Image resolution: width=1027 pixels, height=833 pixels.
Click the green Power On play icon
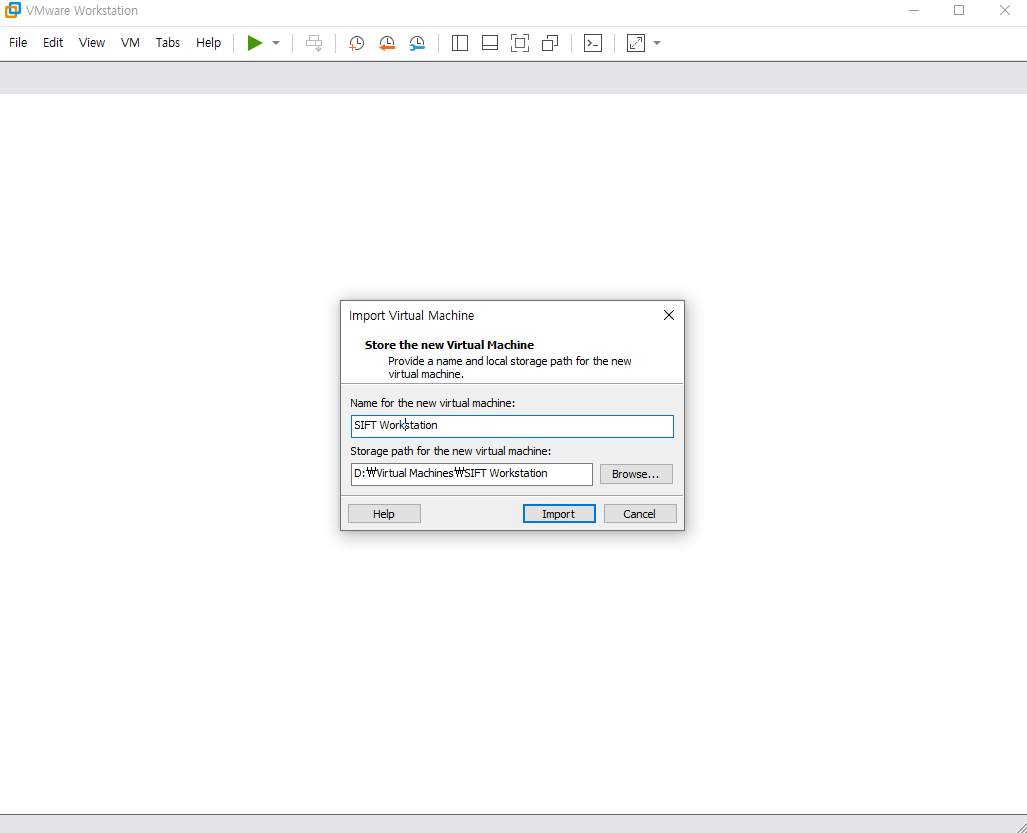click(255, 43)
